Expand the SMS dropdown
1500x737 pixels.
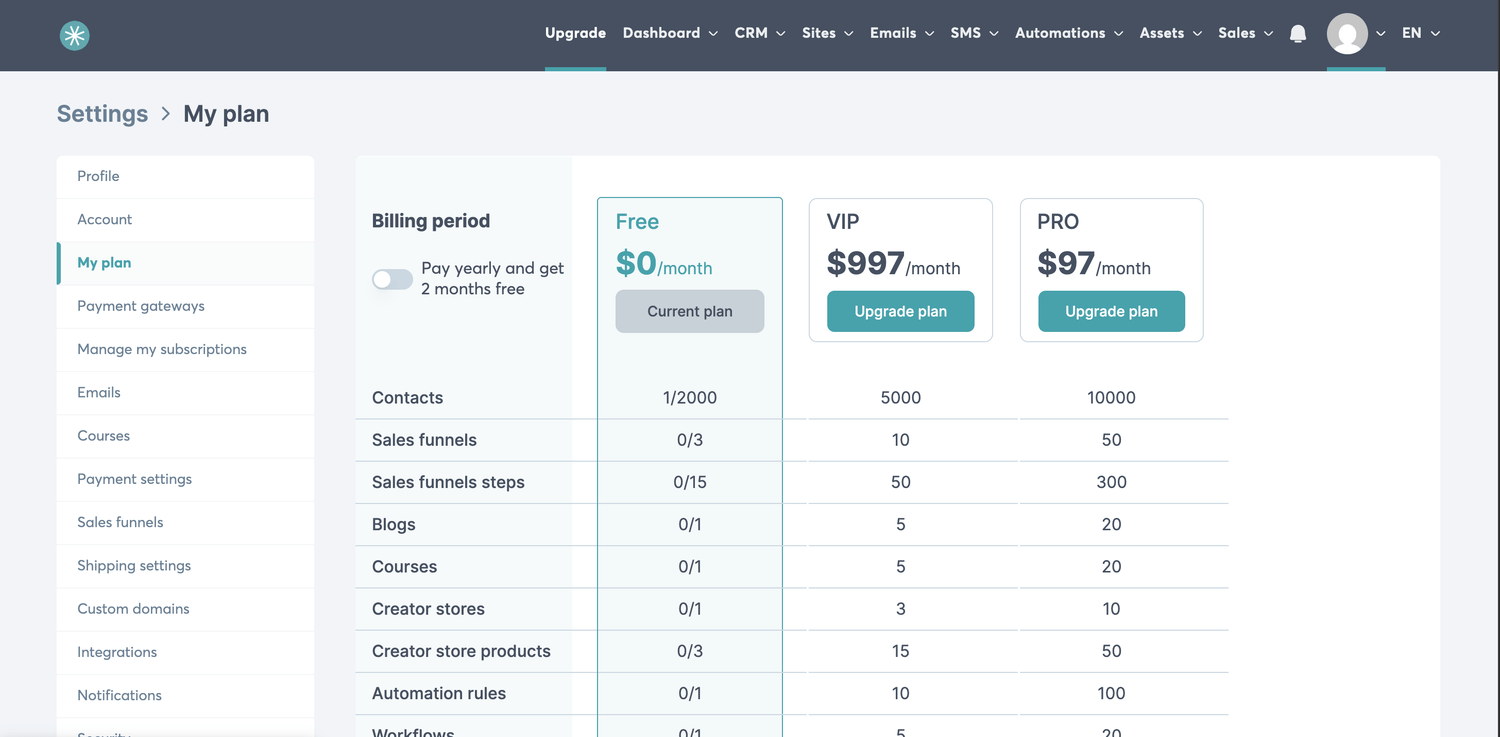coord(975,33)
